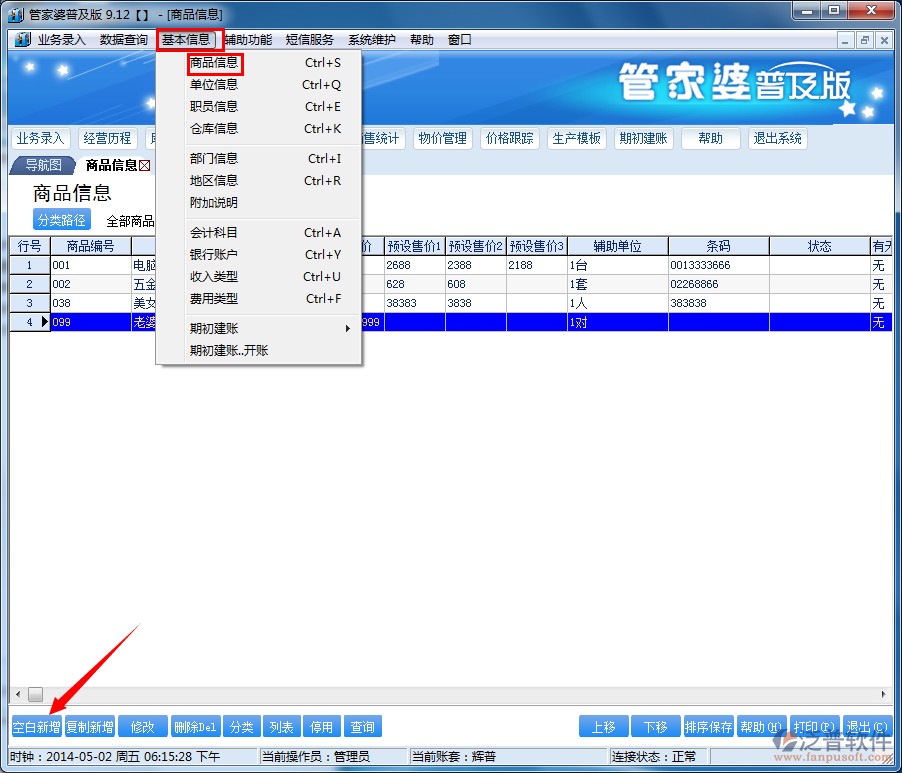The height and width of the screenshot is (773, 902).
Task: Select product code cell 001
Action: tap(91, 265)
